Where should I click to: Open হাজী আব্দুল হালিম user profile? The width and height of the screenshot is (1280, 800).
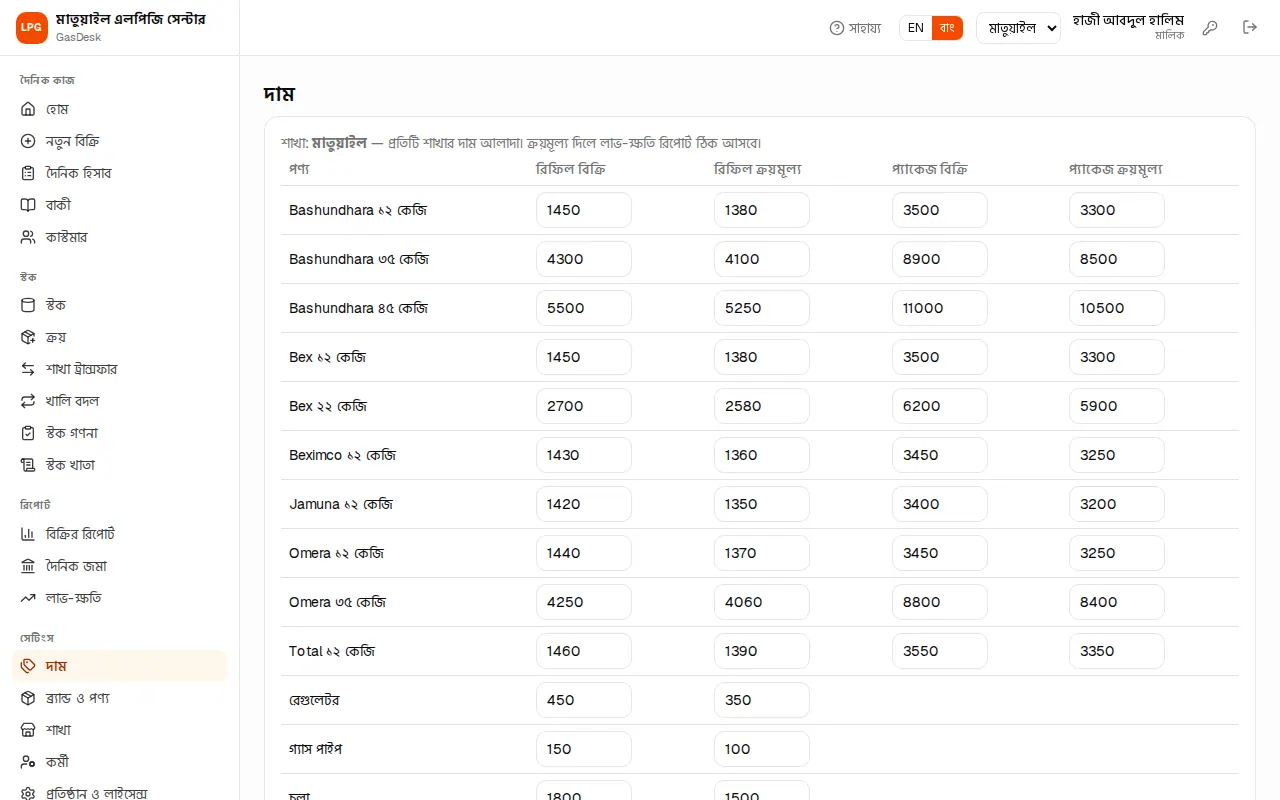pyautogui.click(x=1128, y=27)
